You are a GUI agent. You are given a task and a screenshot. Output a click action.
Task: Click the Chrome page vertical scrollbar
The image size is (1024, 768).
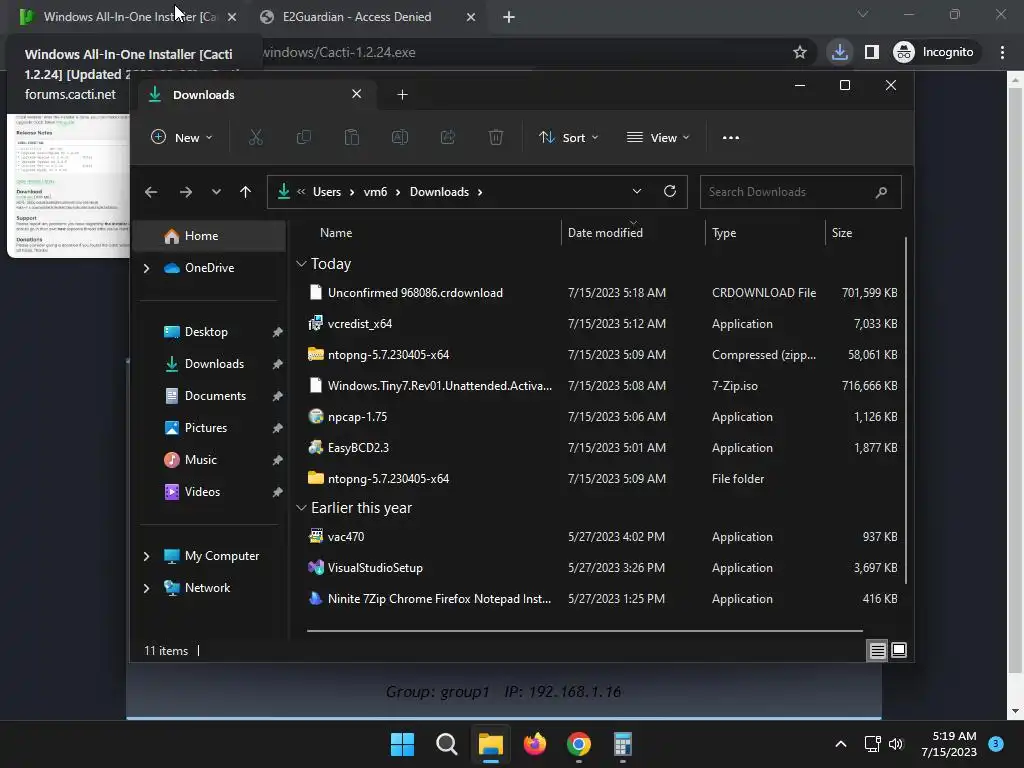[x=1015, y=379]
